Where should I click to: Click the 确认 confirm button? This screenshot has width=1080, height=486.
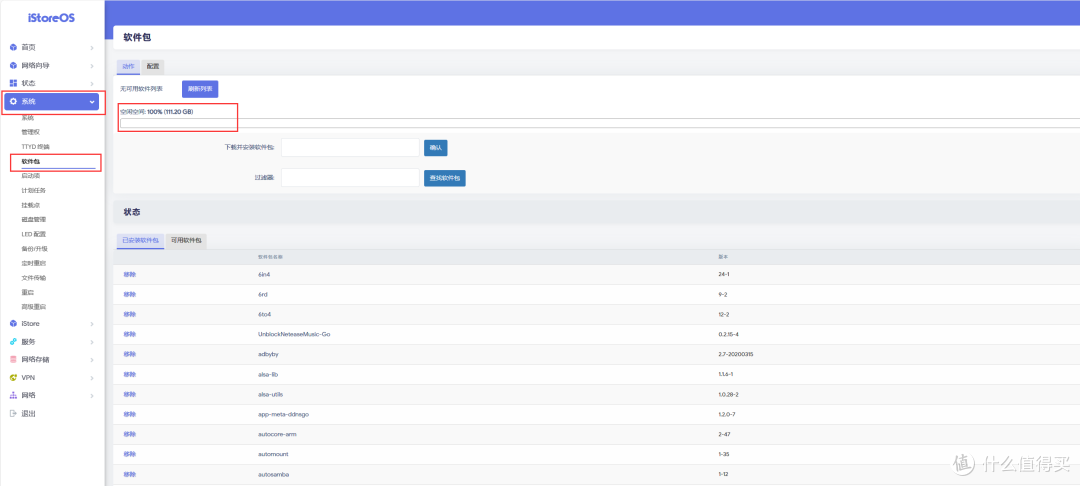pos(435,147)
